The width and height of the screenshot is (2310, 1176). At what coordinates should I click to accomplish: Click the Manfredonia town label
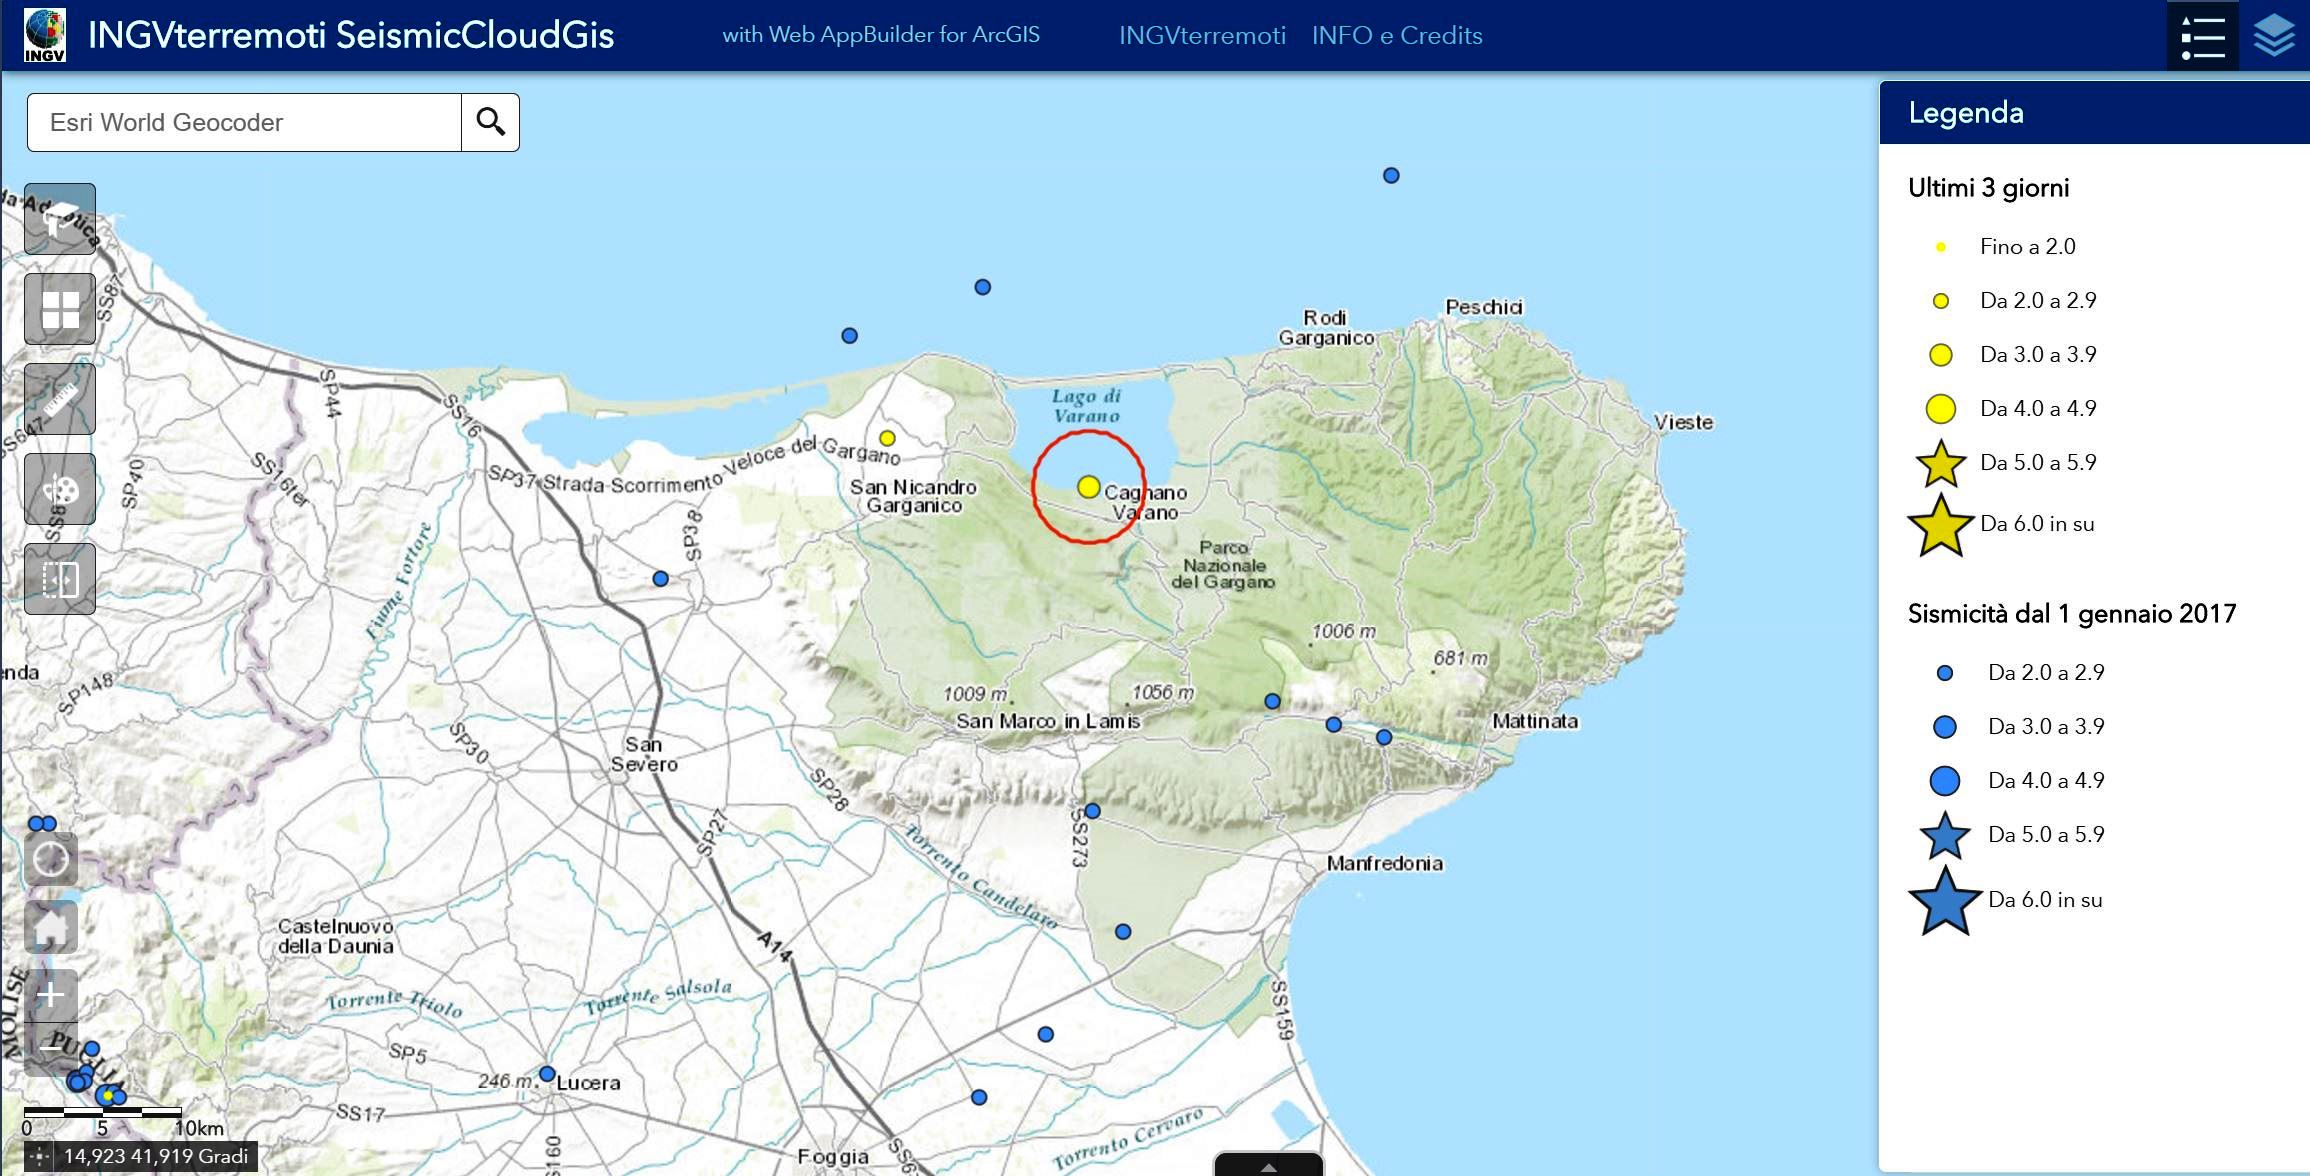coord(1385,864)
